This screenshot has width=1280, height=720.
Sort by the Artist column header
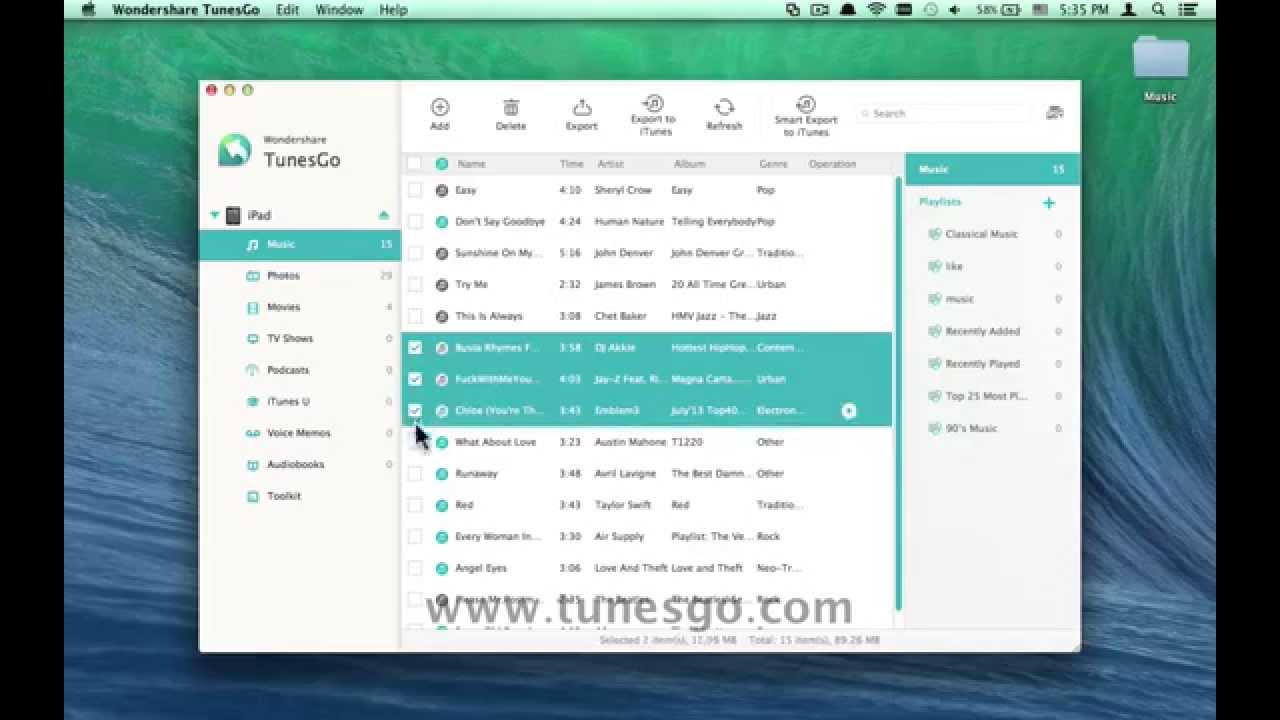610,164
